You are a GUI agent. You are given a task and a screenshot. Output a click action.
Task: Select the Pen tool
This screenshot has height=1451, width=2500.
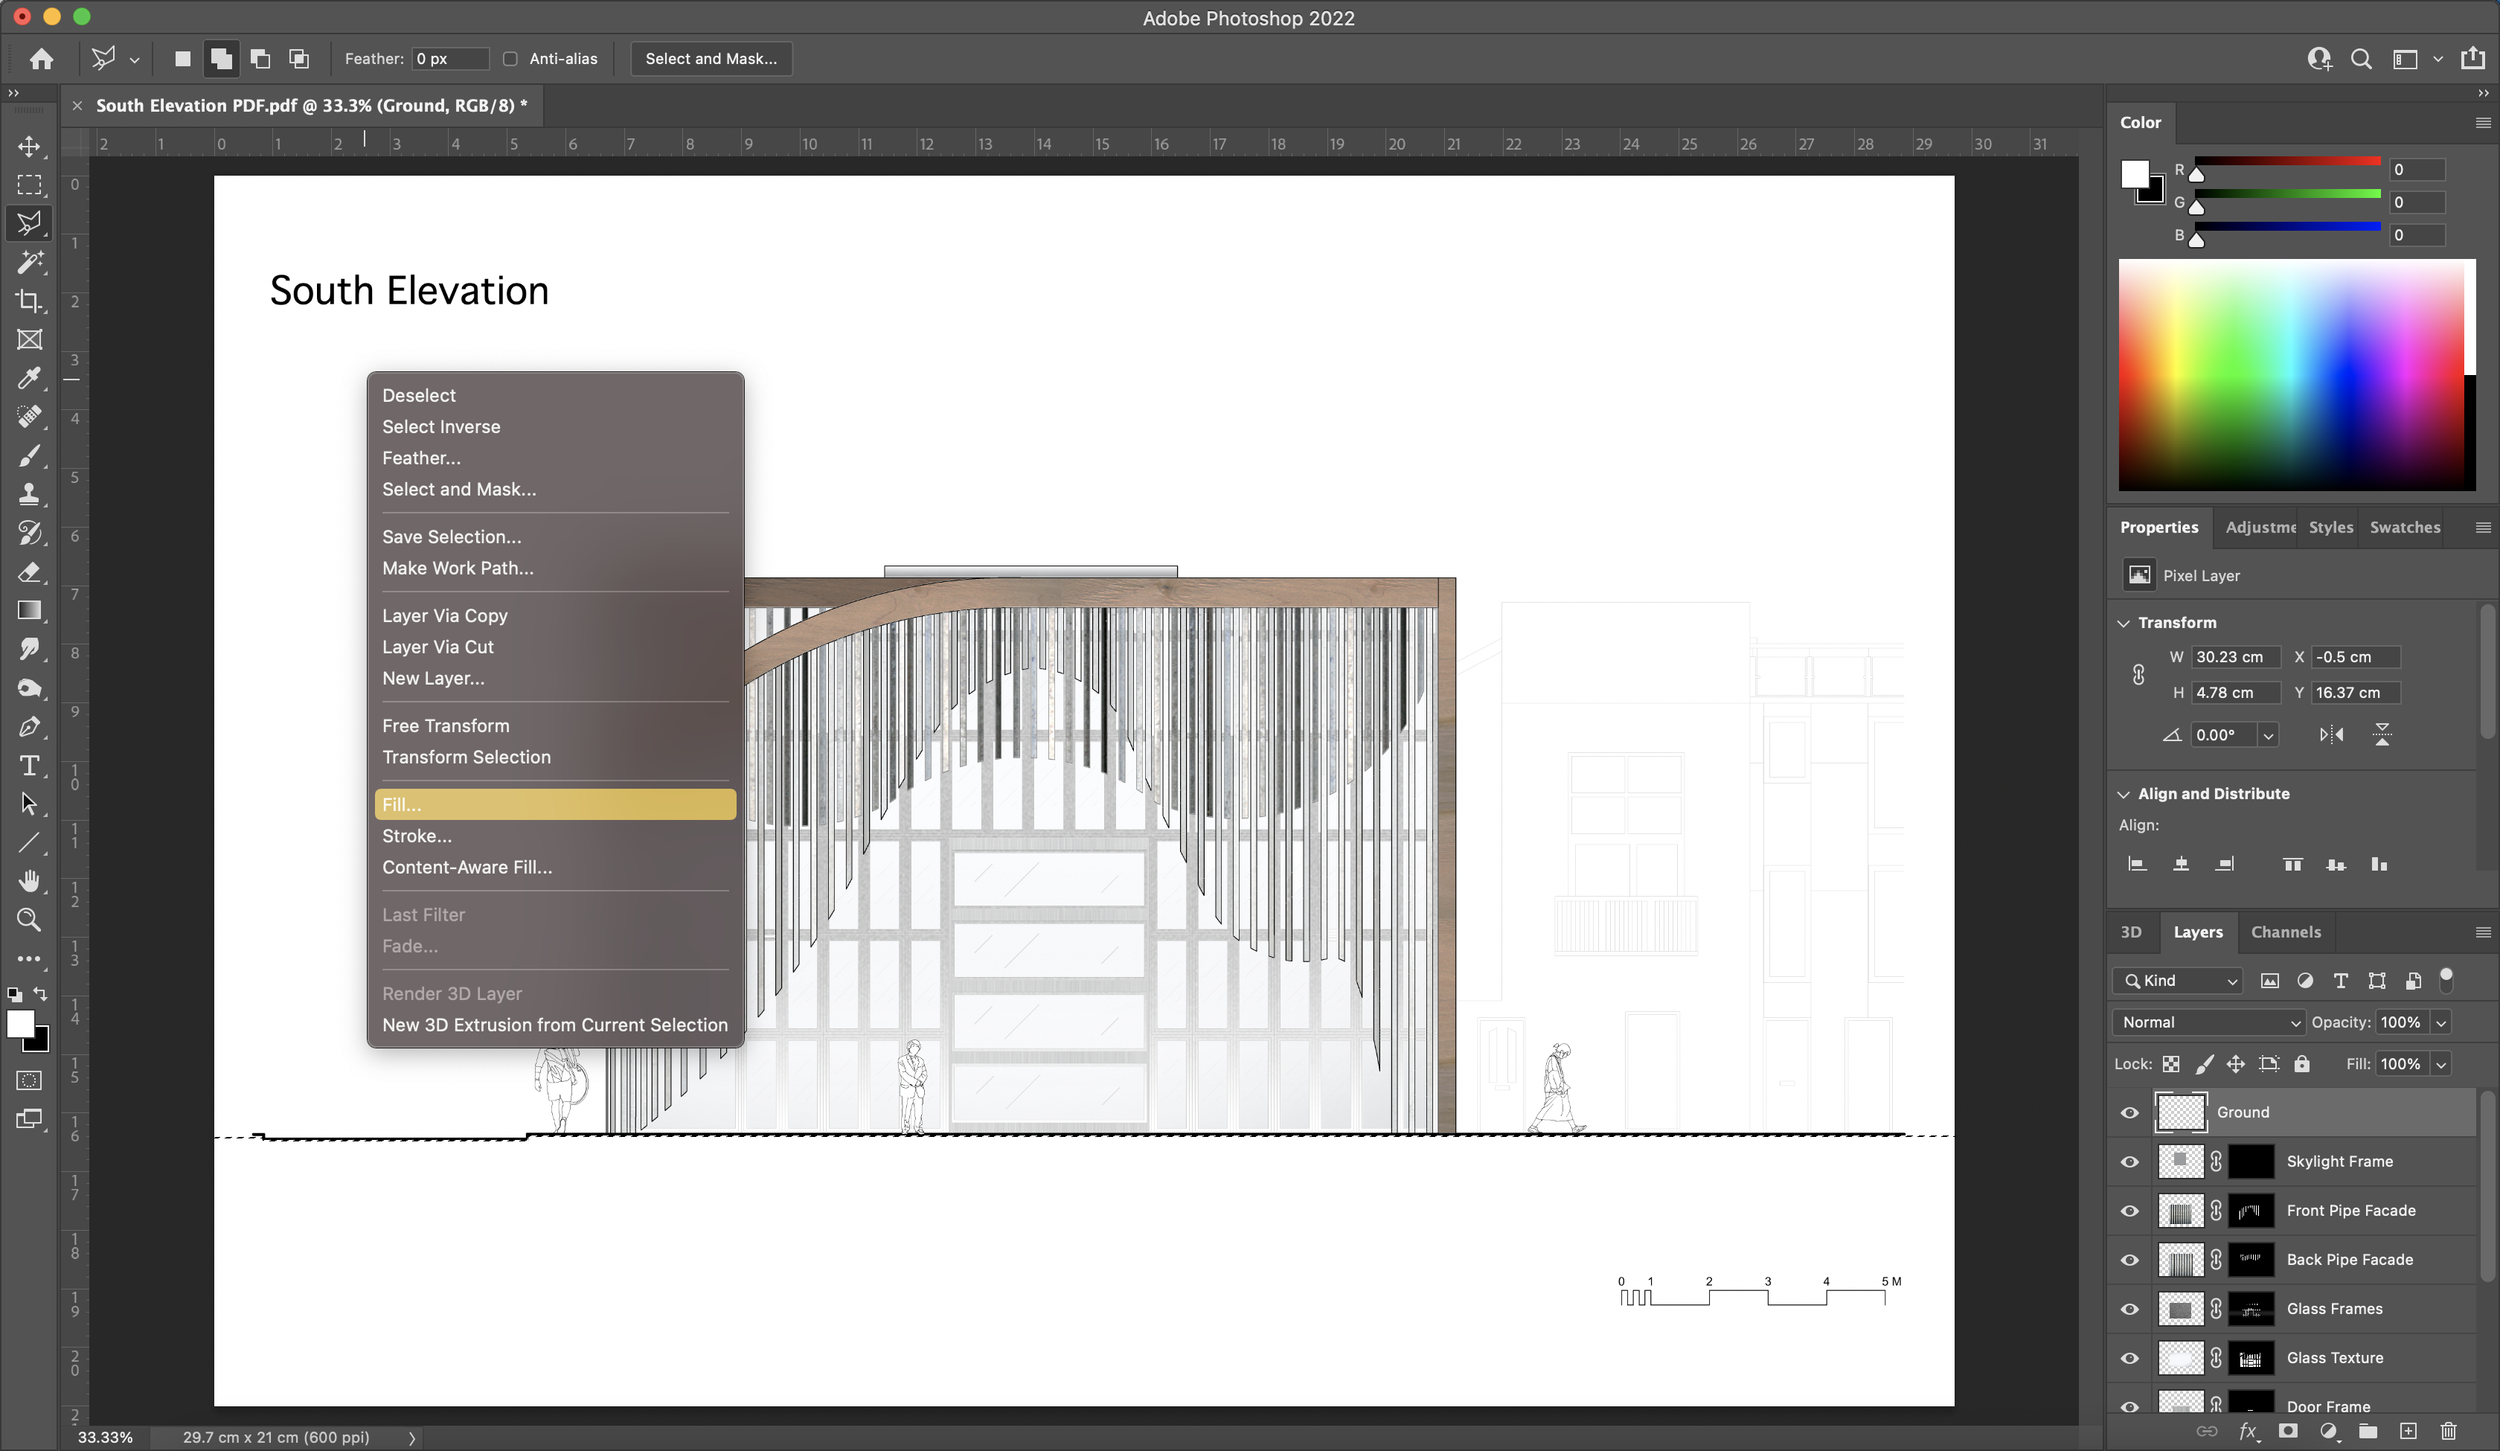point(29,727)
